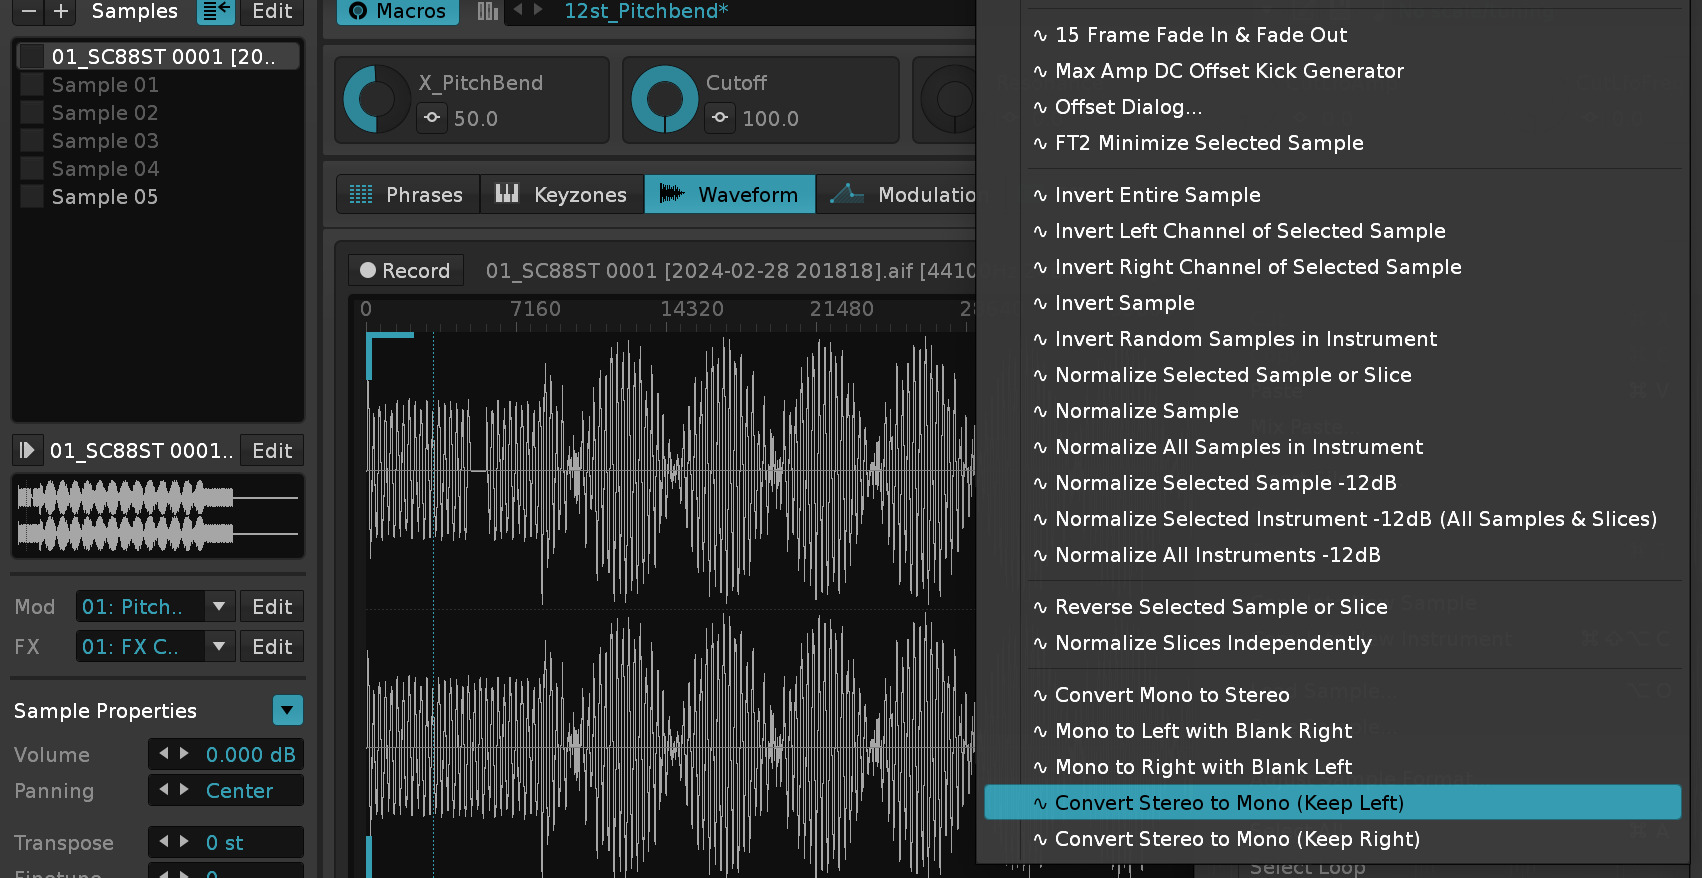
Task: Toggle the box beside Sample 05
Action: click(x=32, y=197)
